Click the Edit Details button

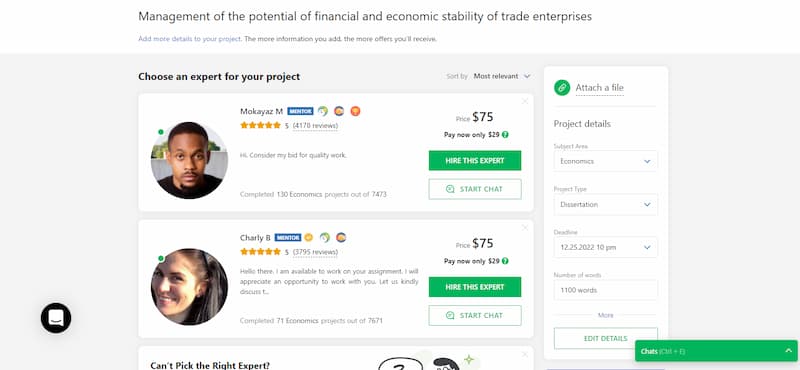pos(606,338)
